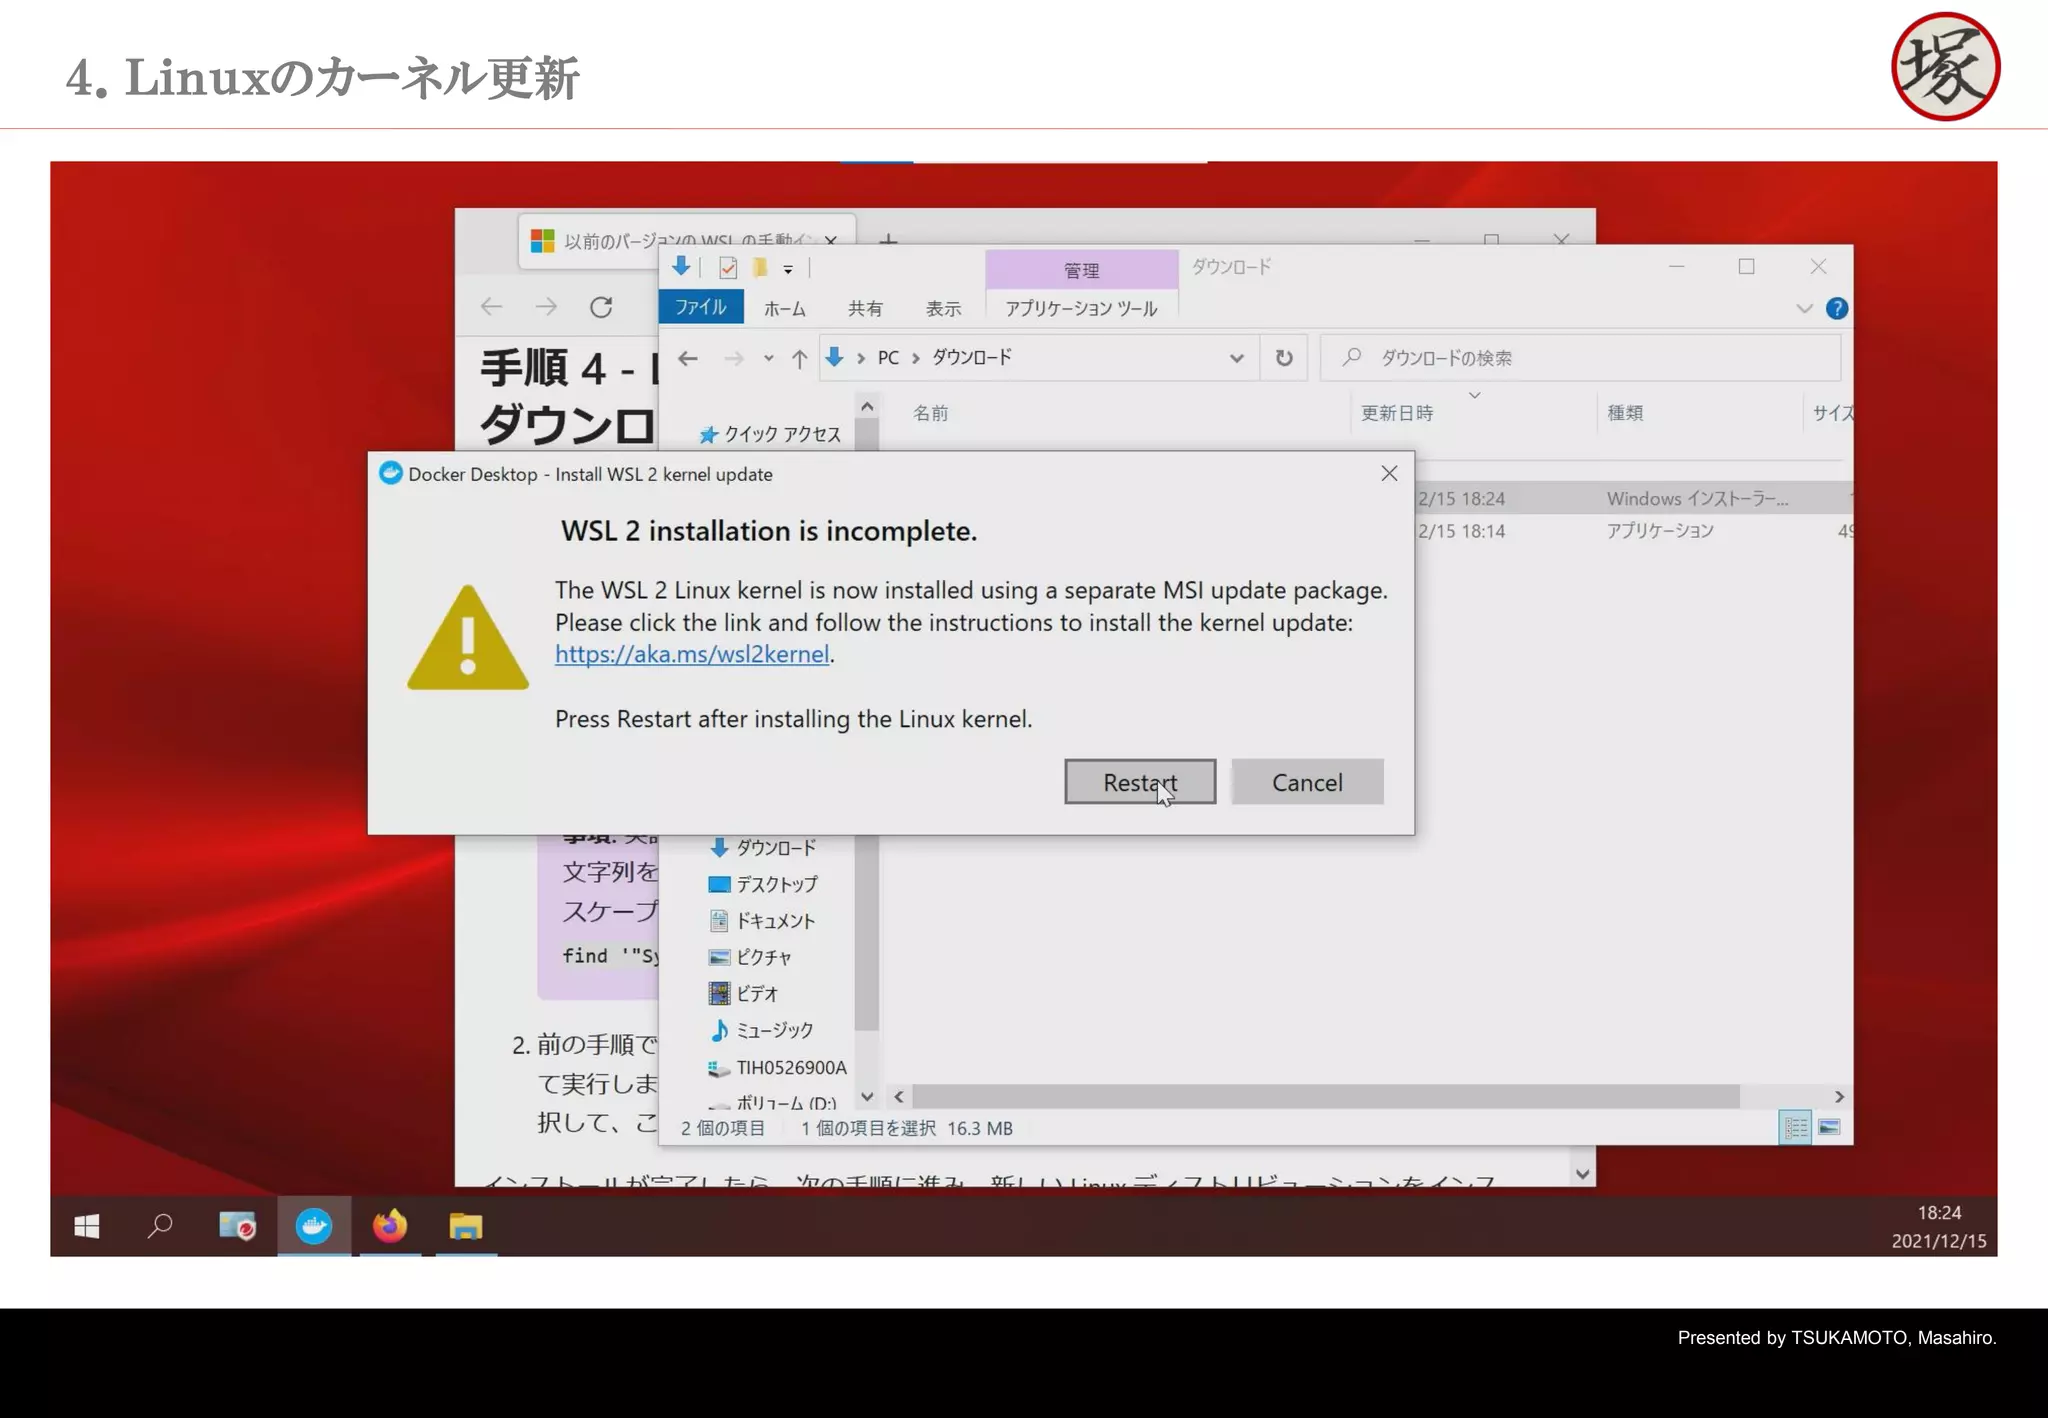
Task: Open the ホーム ribbon tab in Explorer
Action: [784, 308]
